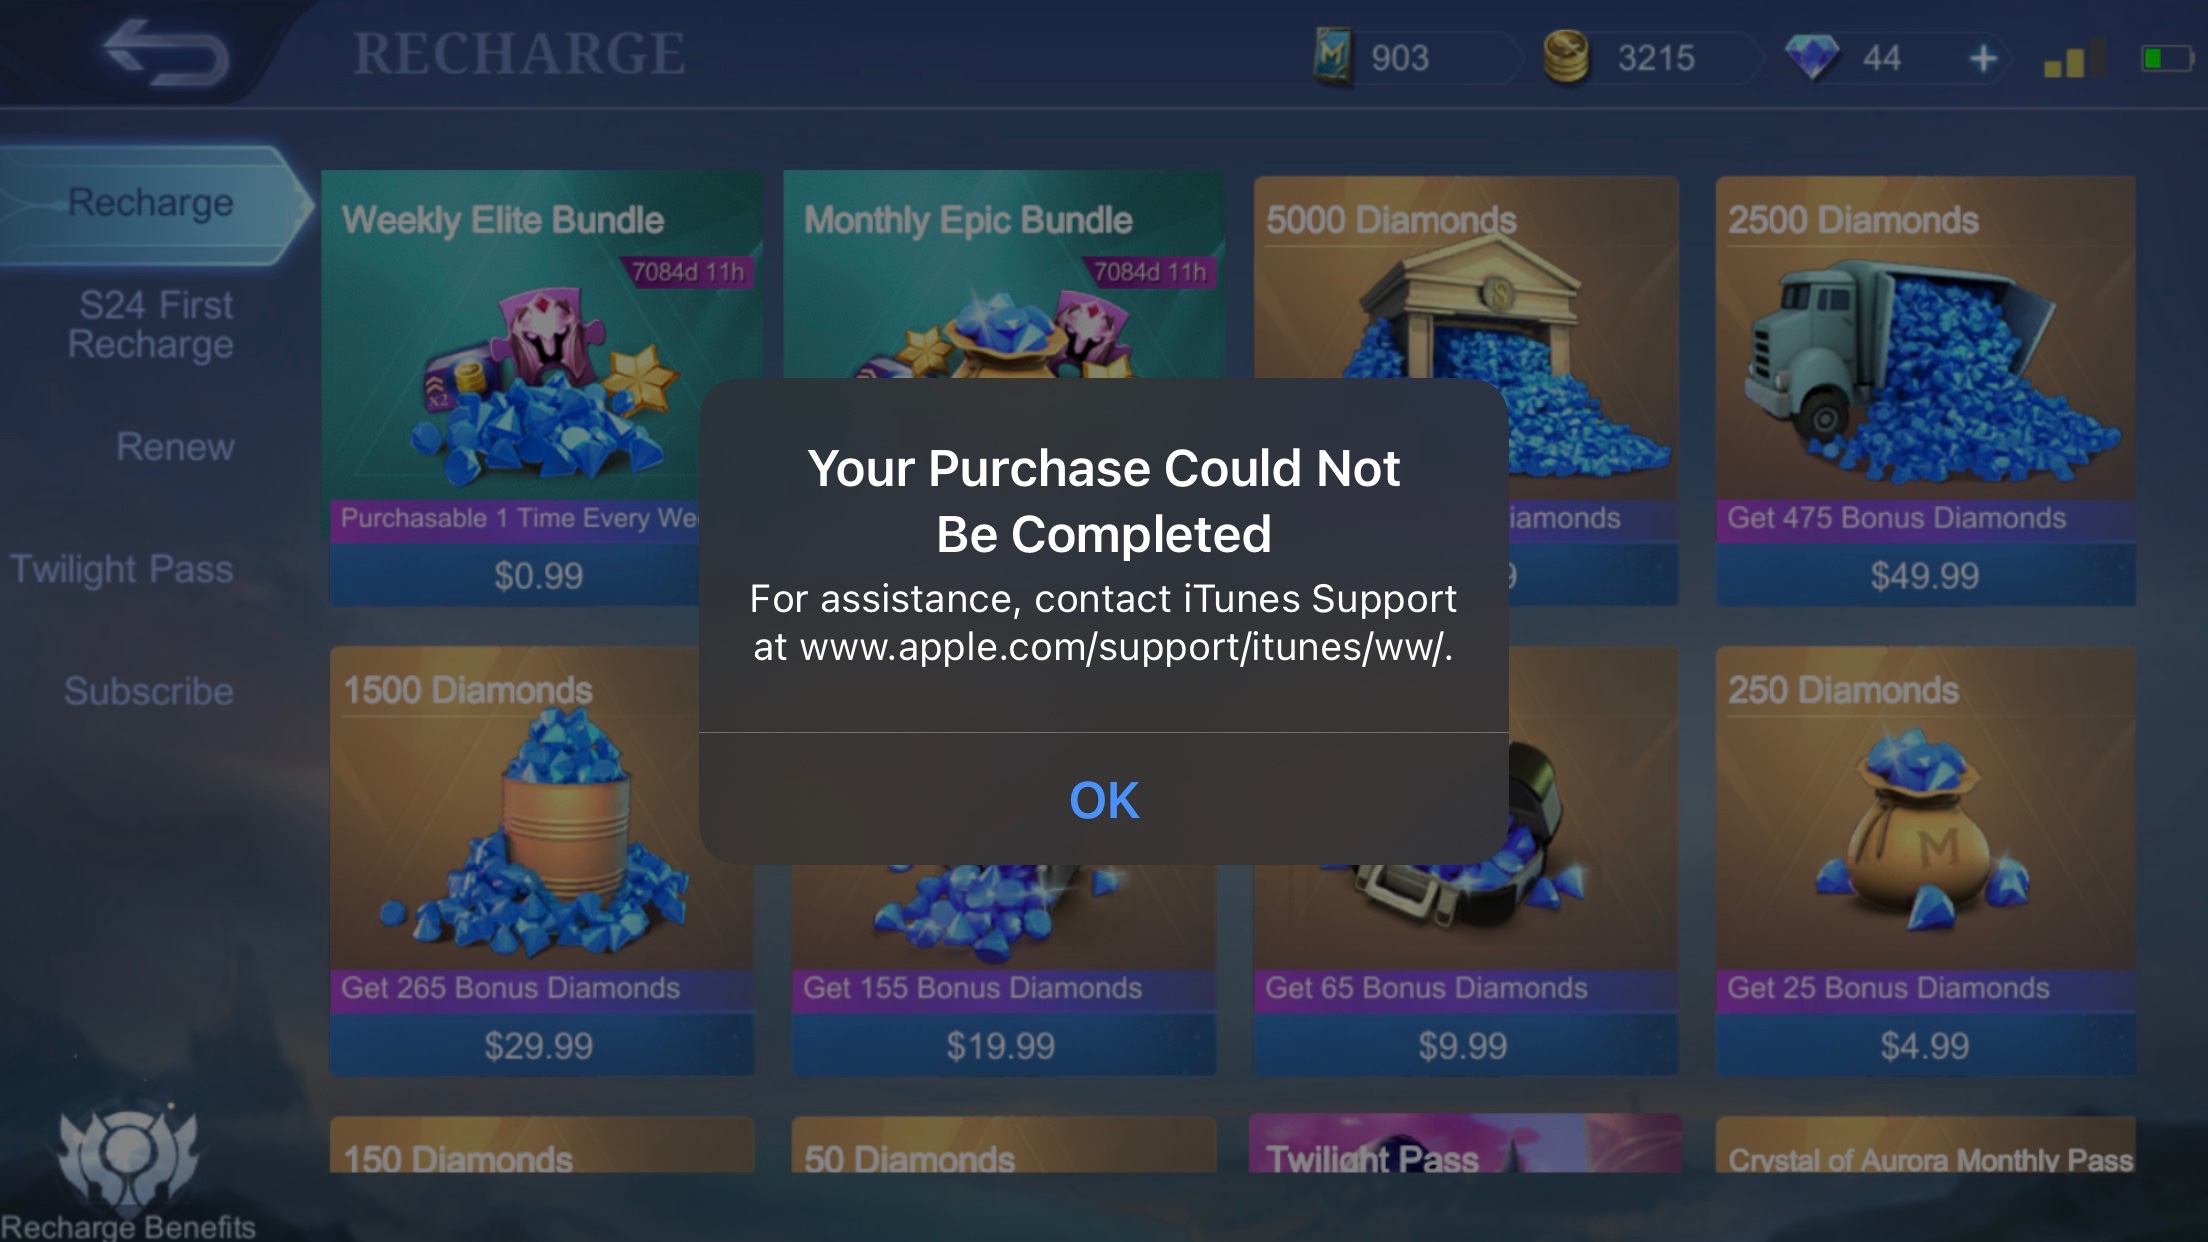Tap the plus icon beside diamonds count
Screen dimensions: 2208x1242
click(x=1982, y=59)
